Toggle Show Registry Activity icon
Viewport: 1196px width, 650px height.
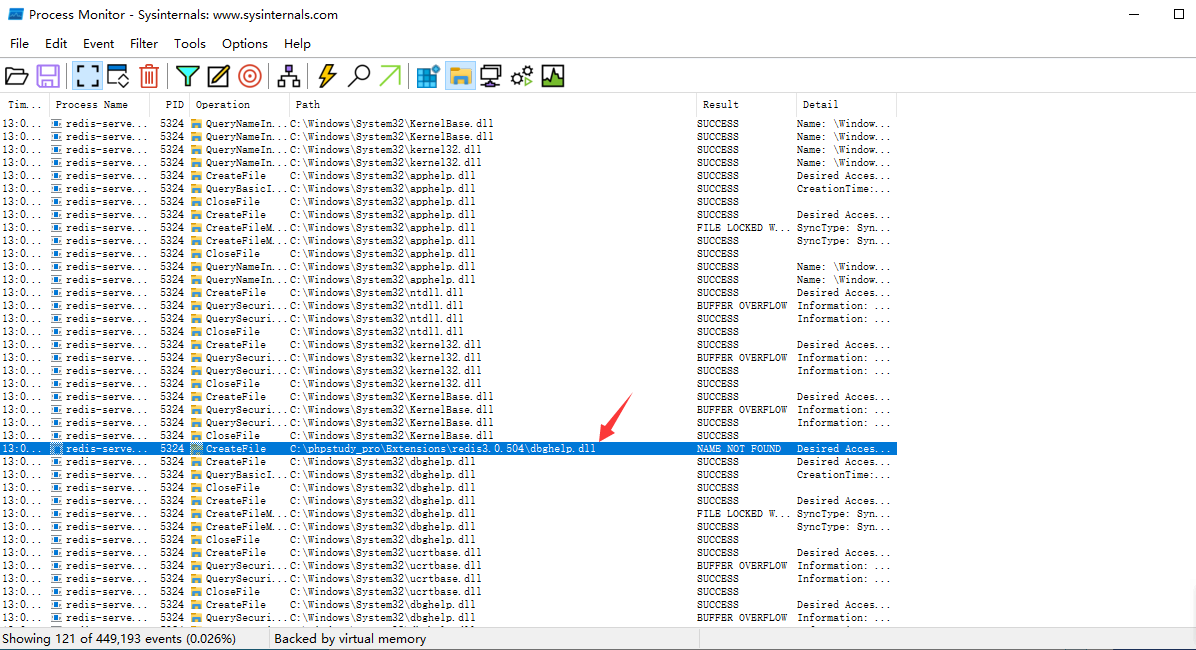click(x=427, y=76)
